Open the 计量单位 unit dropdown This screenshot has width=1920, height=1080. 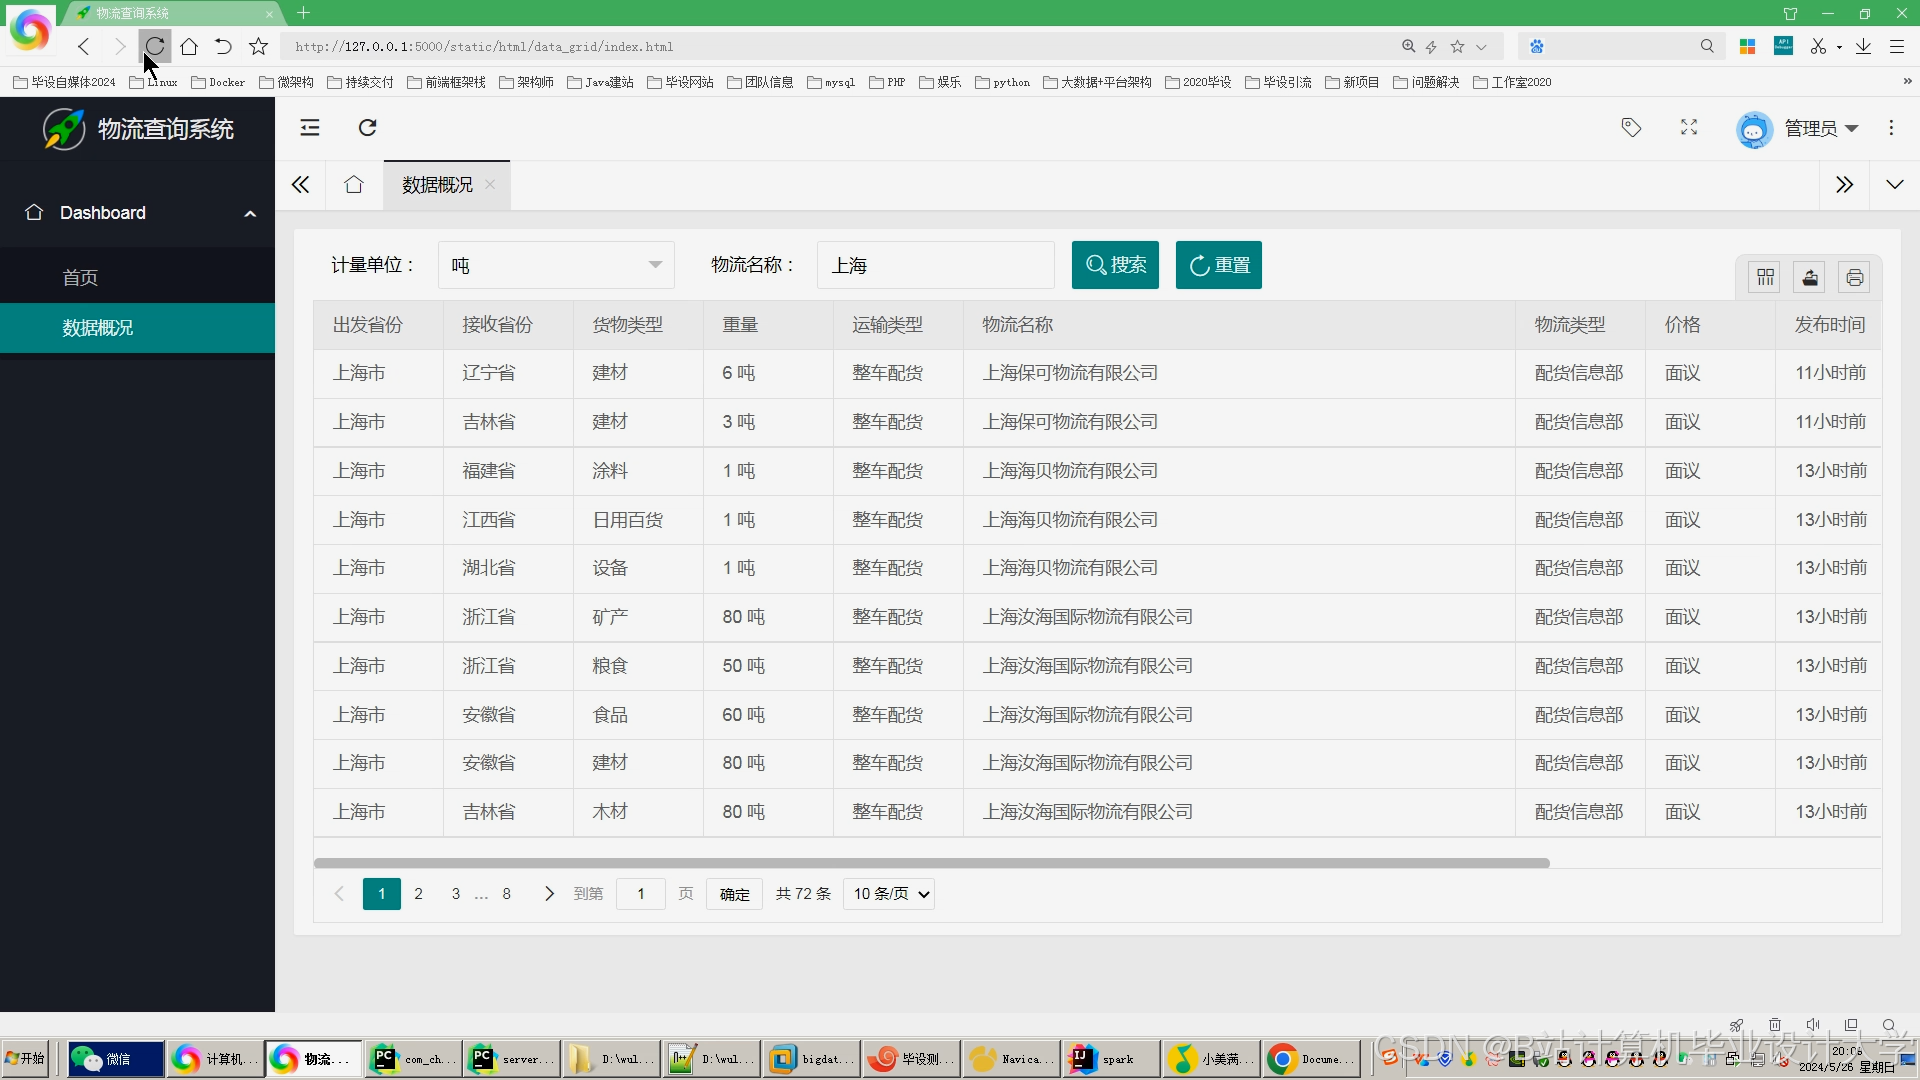coord(556,265)
